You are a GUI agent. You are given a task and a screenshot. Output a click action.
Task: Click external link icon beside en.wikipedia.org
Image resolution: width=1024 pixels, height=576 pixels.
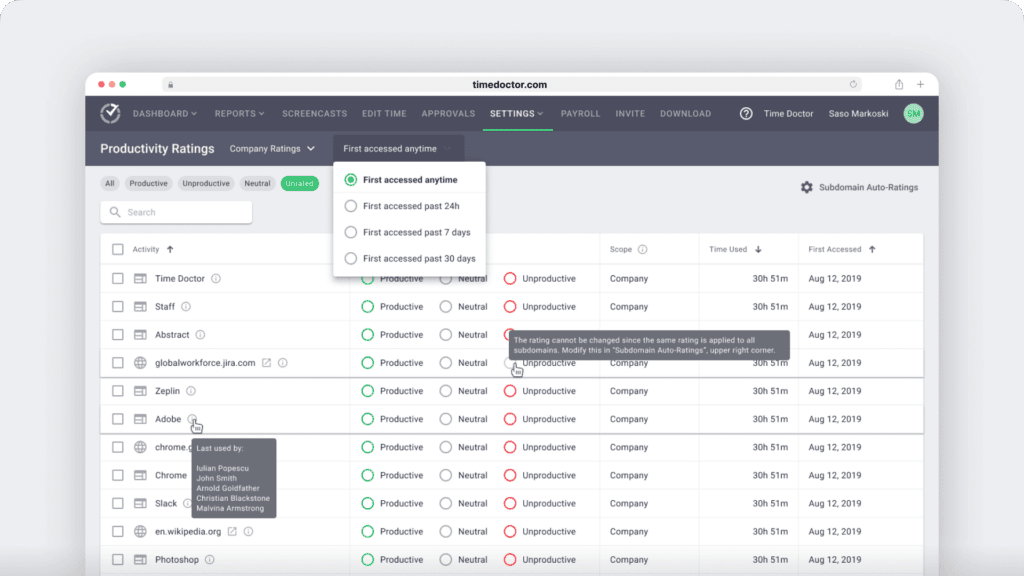pyautogui.click(x=233, y=532)
